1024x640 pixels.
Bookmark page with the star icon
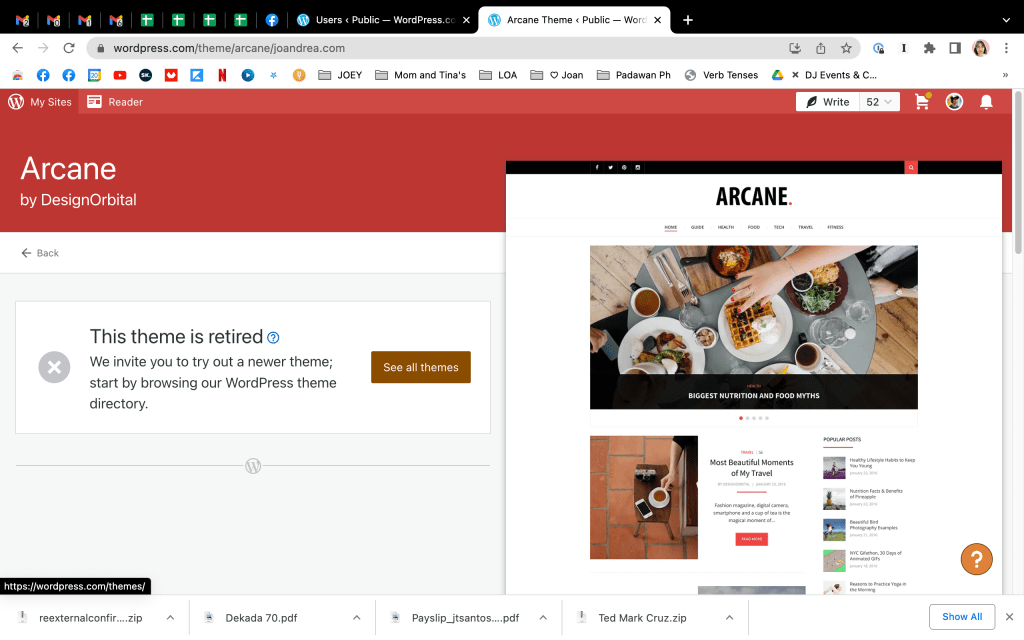pyautogui.click(x=846, y=48)
